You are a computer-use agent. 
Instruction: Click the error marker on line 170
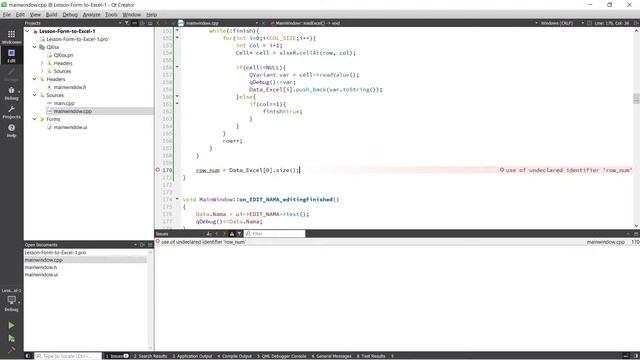(158, 170)
